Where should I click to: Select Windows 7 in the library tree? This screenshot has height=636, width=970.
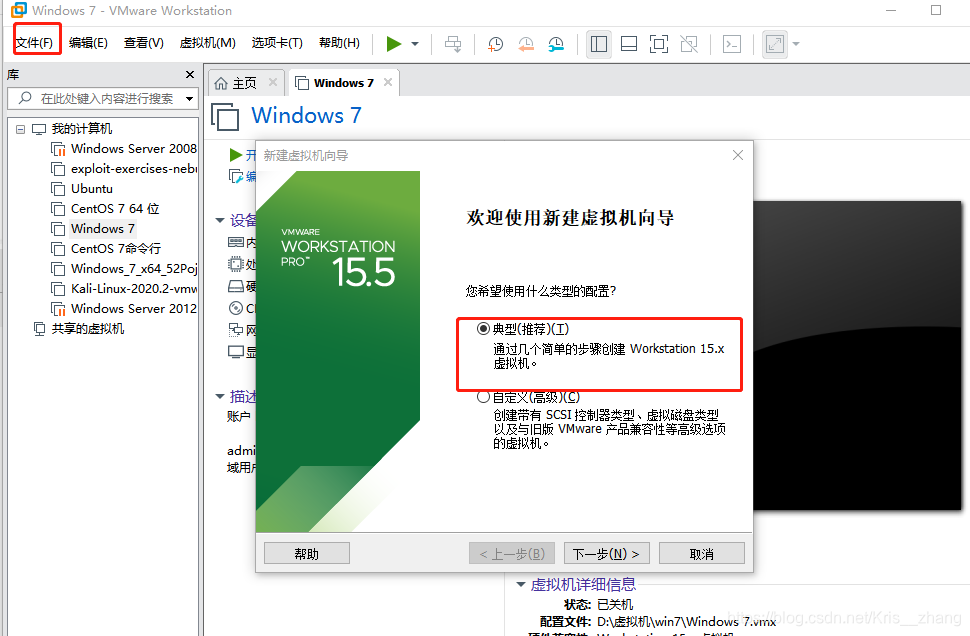[x=93, y=228]
